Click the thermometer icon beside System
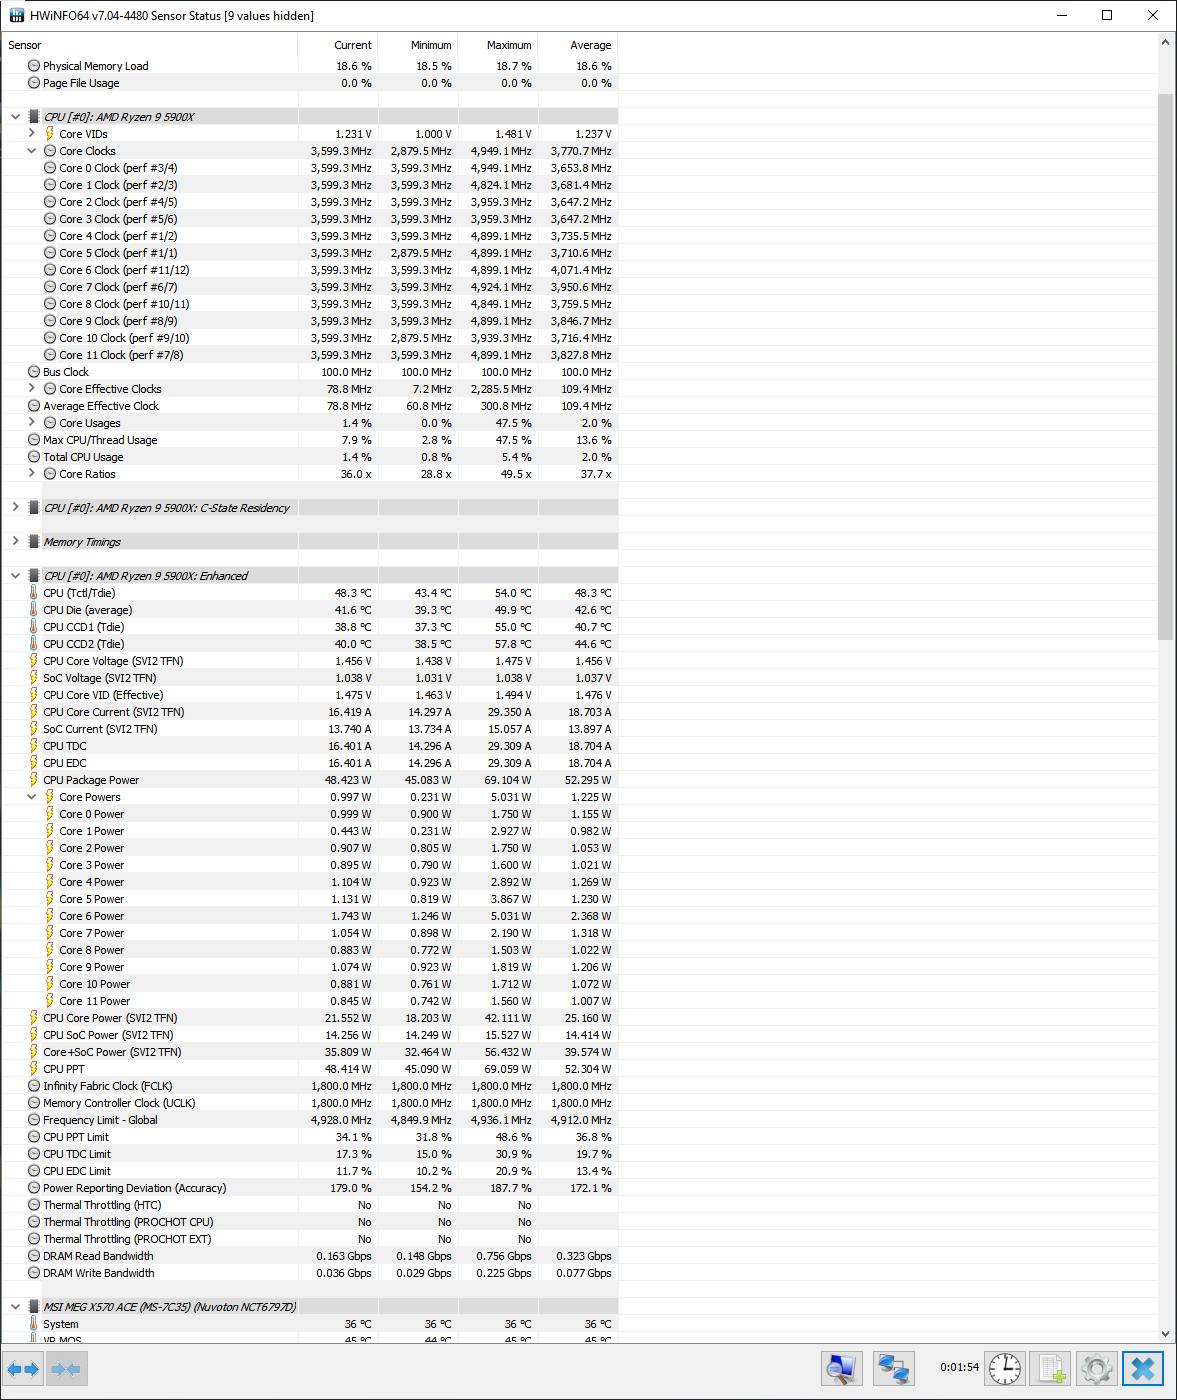 34,1324
